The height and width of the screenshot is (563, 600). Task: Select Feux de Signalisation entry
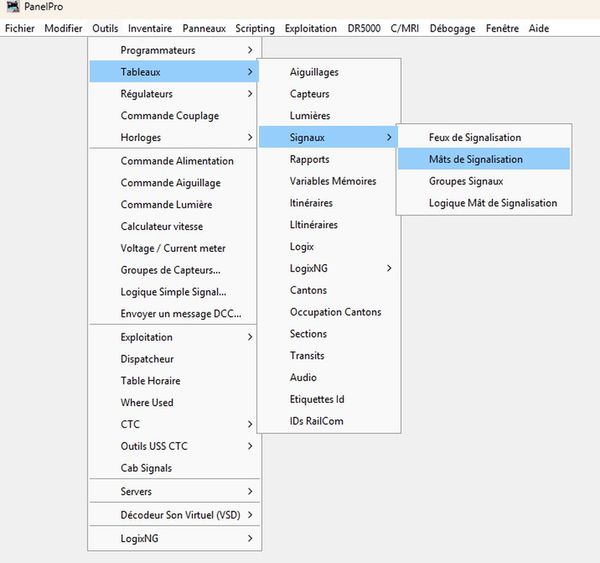pos(475,137)
